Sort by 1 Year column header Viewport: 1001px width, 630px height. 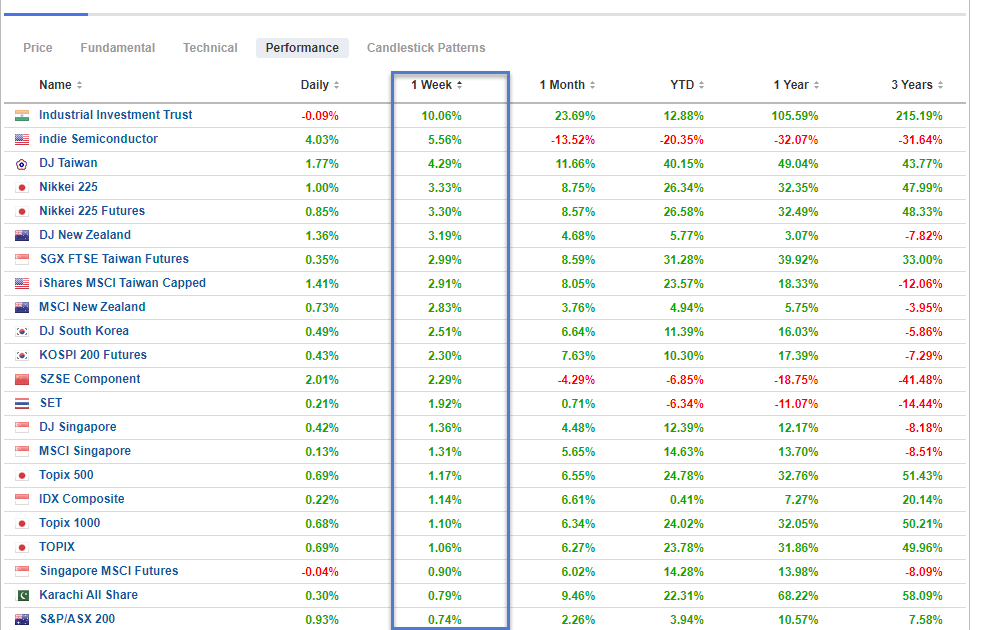796,85
